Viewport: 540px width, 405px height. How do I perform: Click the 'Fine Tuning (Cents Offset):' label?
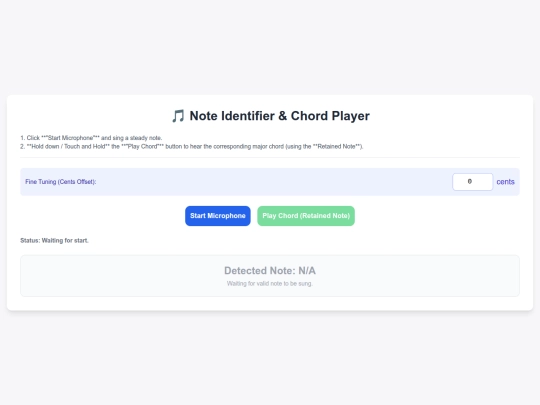[x=61, y=182]
